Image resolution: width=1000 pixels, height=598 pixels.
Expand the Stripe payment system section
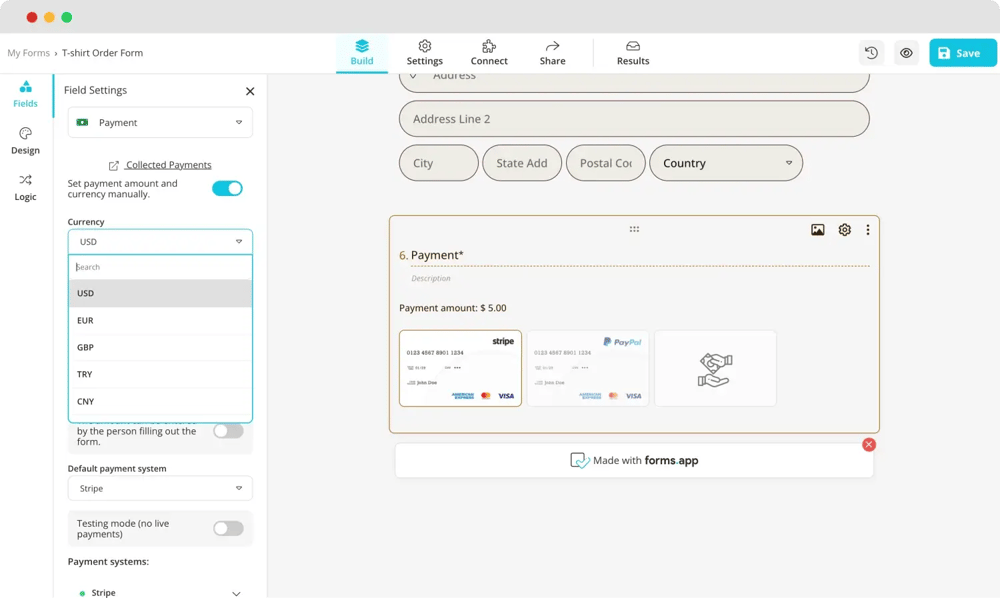pyautogui.click(x=236, y=591)
